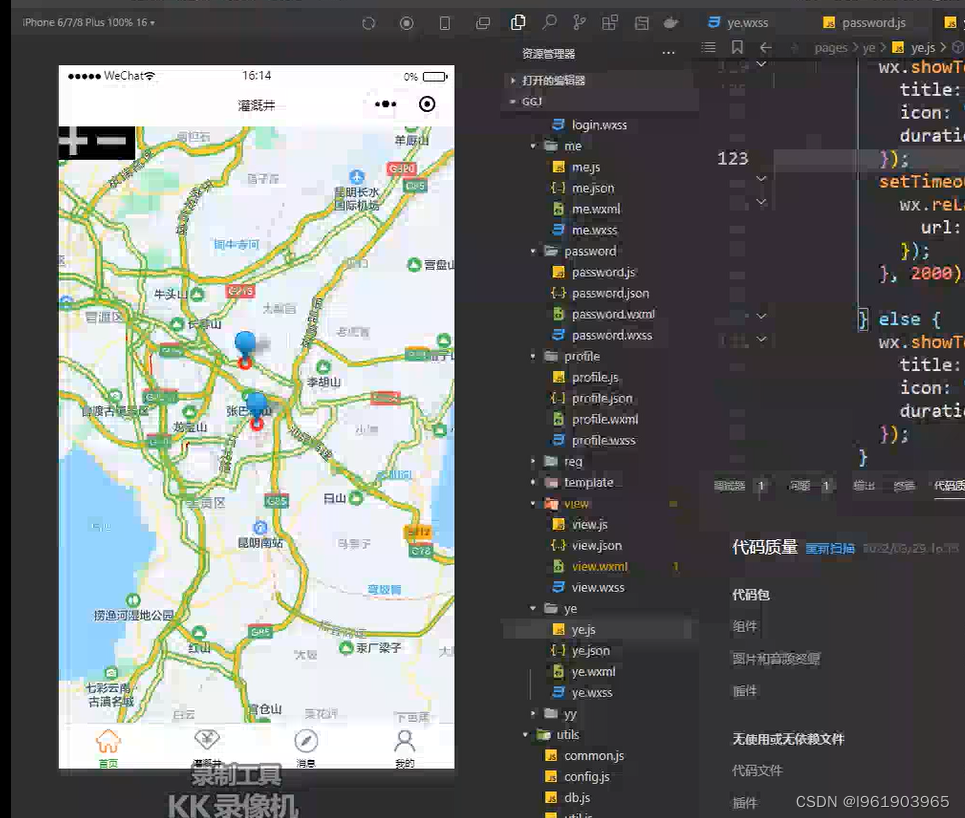
Task: Open the explorer more actions ellipsis
Action: [668, 53]
